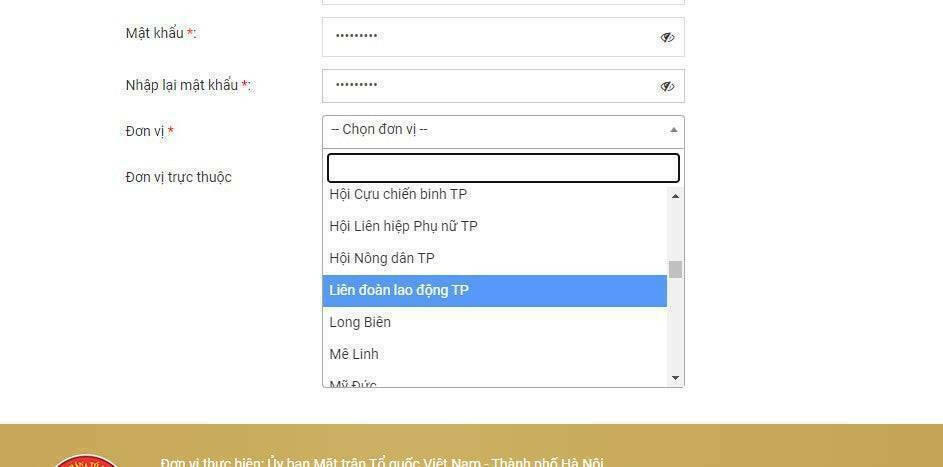Select the partially visible Mỹ Đức option
The width and height of the screenshot is (943, 467).
[x=494, y=382]
